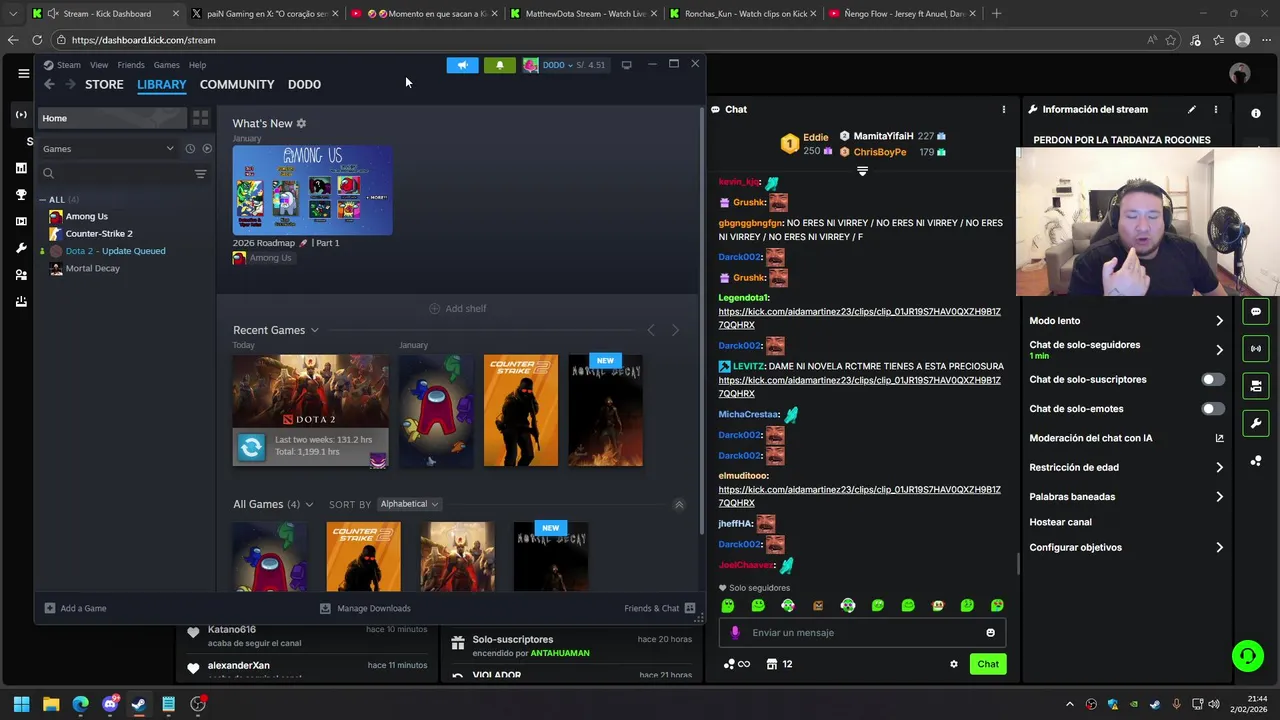This screenshot has height=720, width=1280.
Task: Open the Kick sidebar trophy icon
Action: (21, 194)
